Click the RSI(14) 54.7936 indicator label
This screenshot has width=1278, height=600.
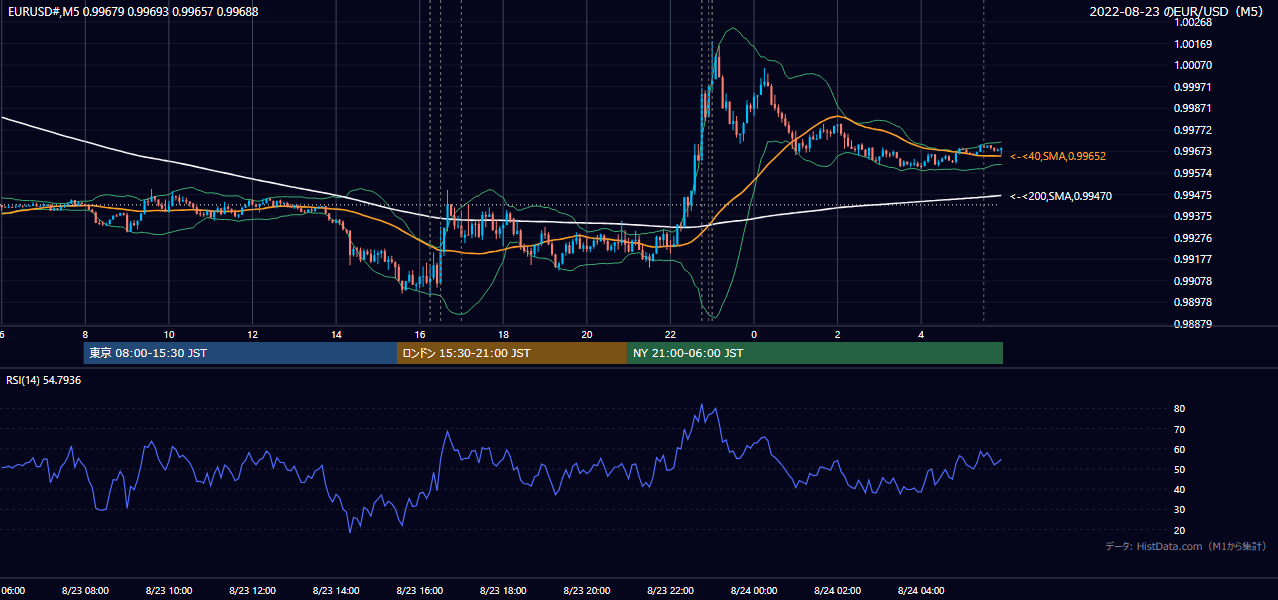click(x=44, y=380)
